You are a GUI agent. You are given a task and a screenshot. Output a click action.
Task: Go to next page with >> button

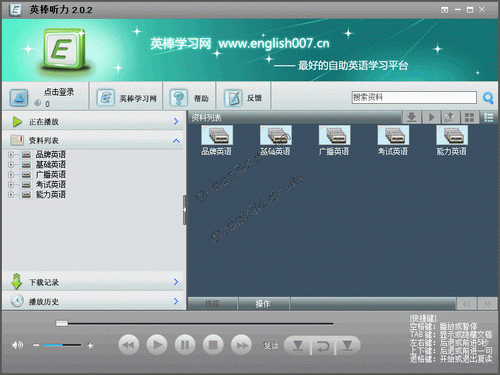tap(488, 304)
